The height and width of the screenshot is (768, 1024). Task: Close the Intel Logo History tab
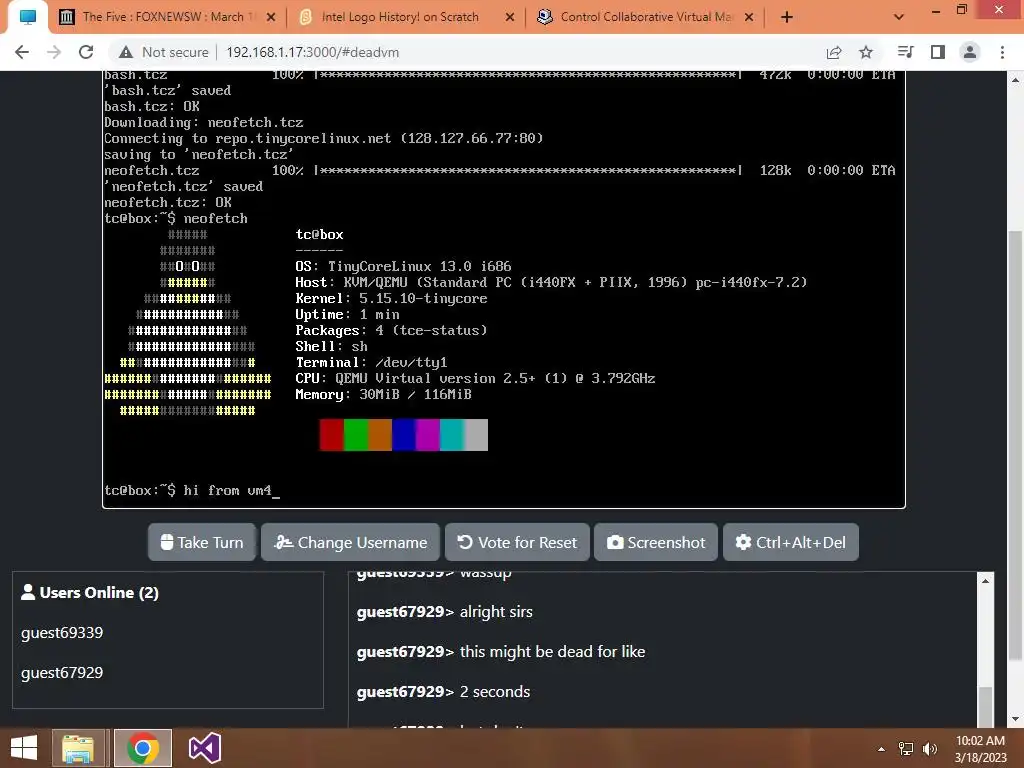tap(510, 17)
